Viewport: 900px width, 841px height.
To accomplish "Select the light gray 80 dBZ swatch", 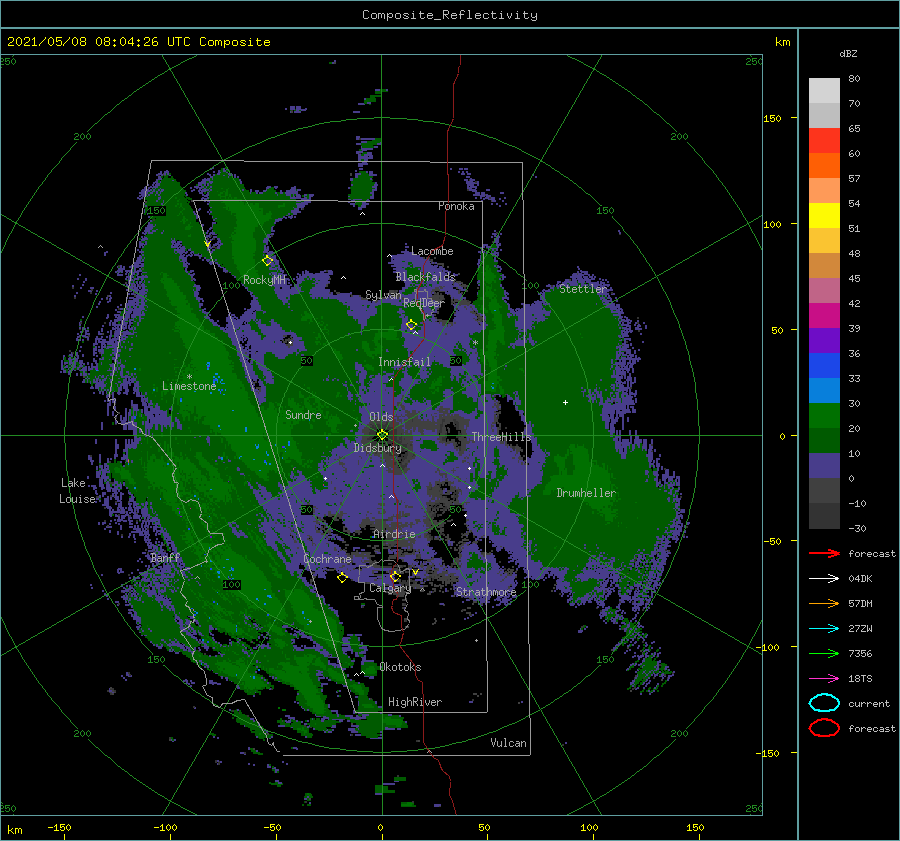I will pyautogui.click(x=824, y=90).
